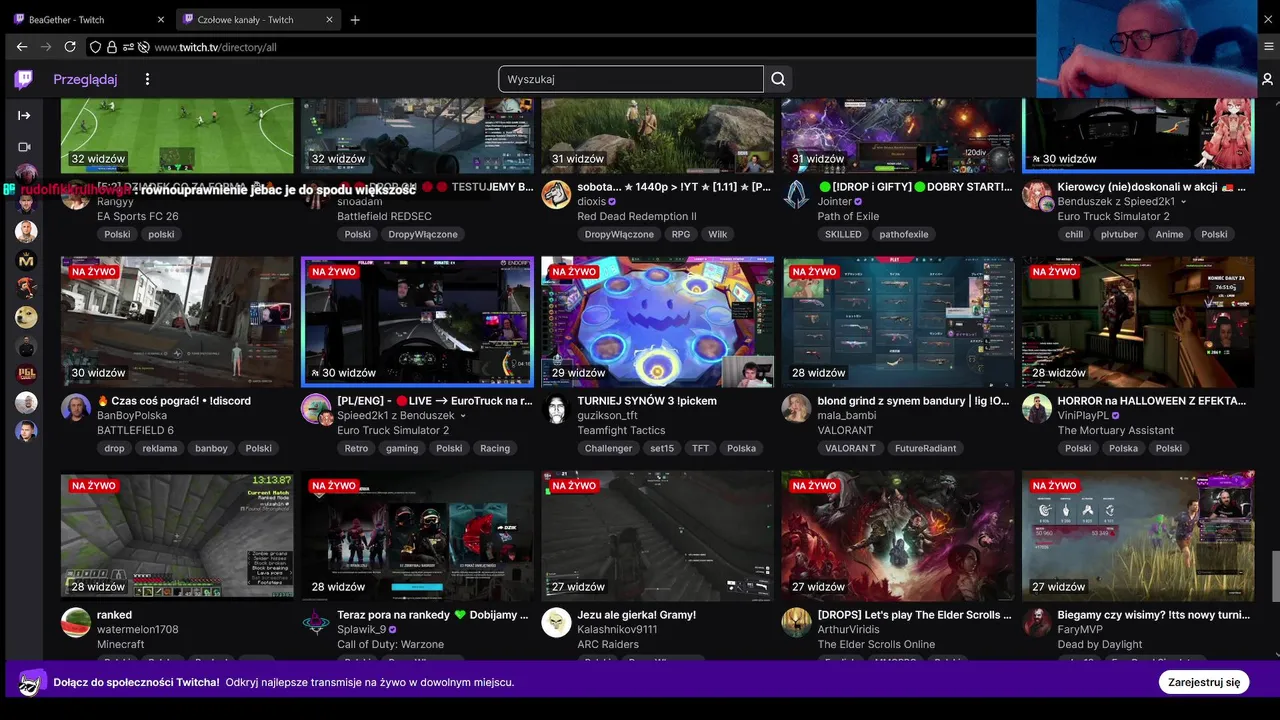Click the Zarejestruj się button
1280x720 pixels.
click(1204, 682)
